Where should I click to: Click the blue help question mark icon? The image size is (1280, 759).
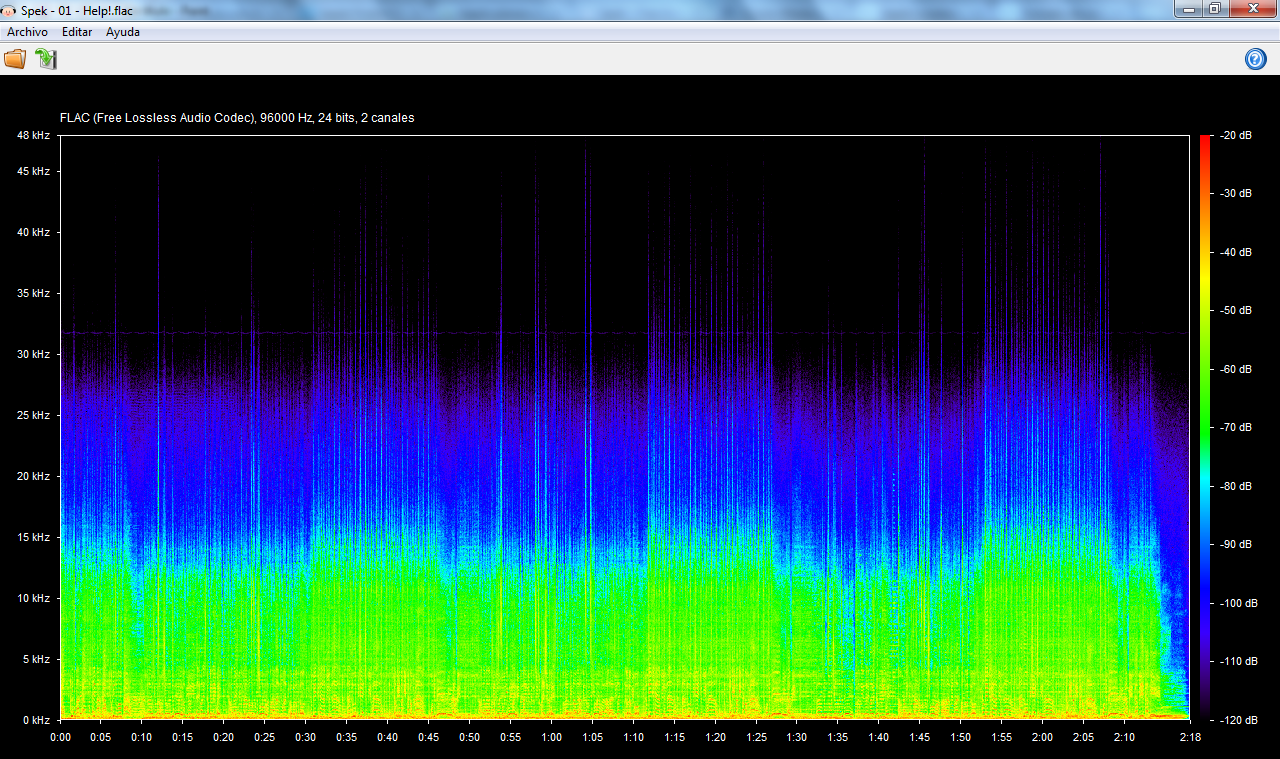(x=1255, y=59)
